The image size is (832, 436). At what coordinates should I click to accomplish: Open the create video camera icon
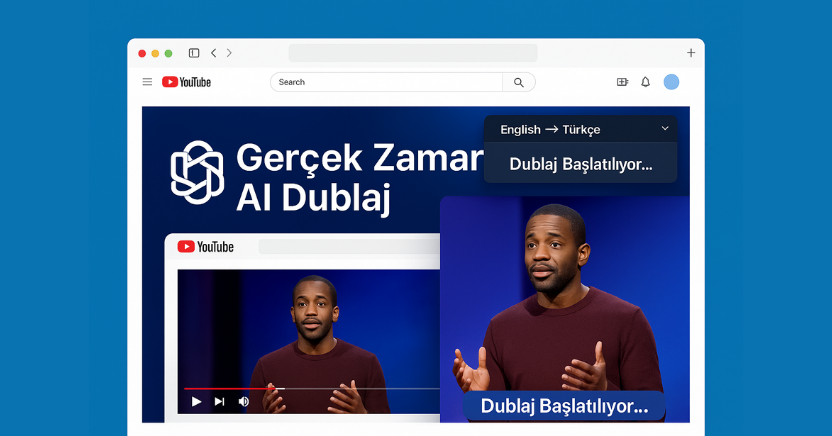pos(622,82)
